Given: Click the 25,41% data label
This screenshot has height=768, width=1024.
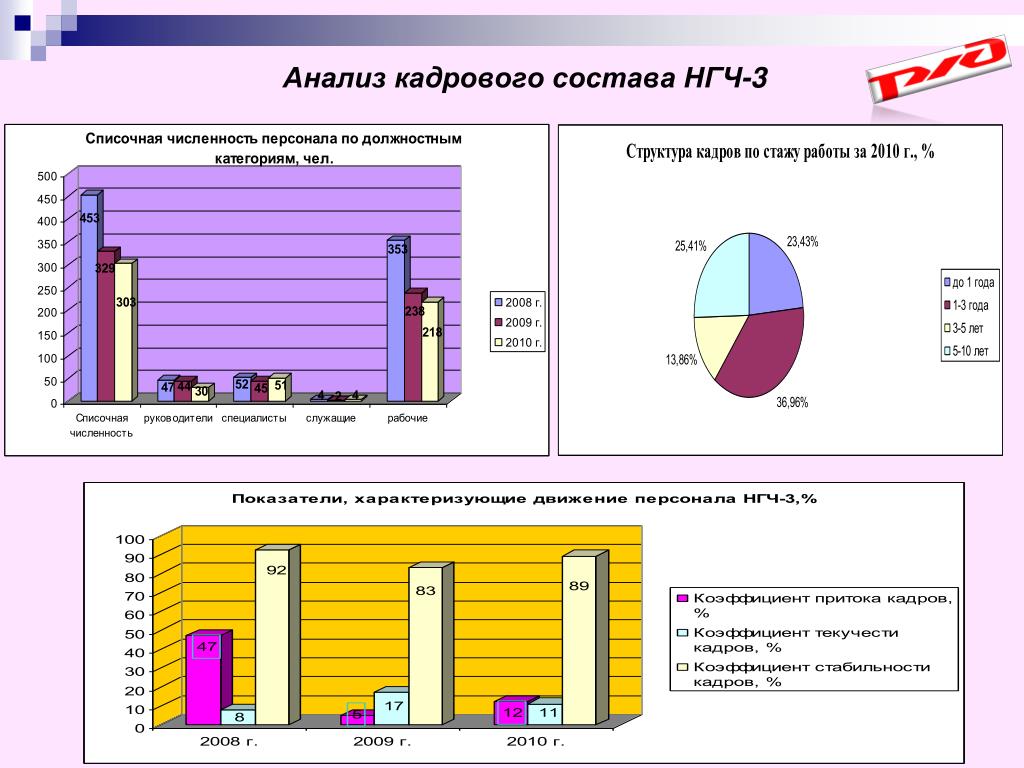Looking at the screenshot, I should [690, 246].
